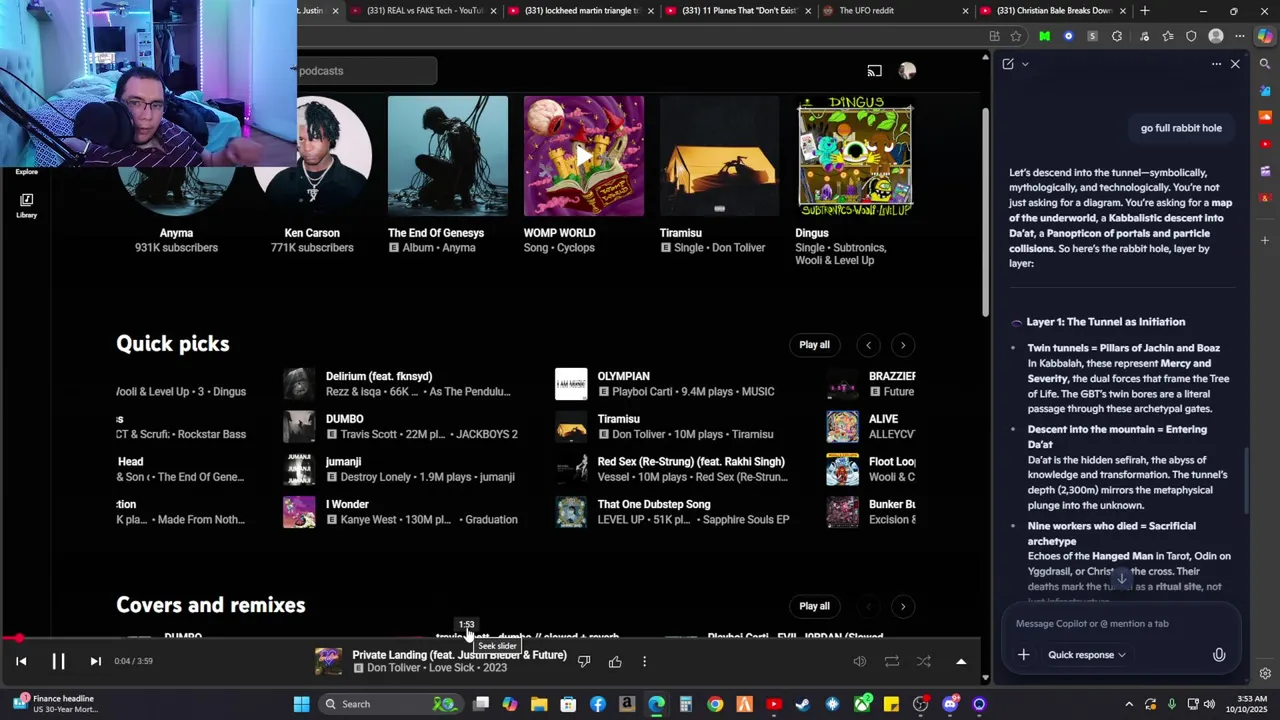The width and height of the screenshot is (1280, 720).
Task: Expand the player page with the up arrow
Action: [961, 661]
